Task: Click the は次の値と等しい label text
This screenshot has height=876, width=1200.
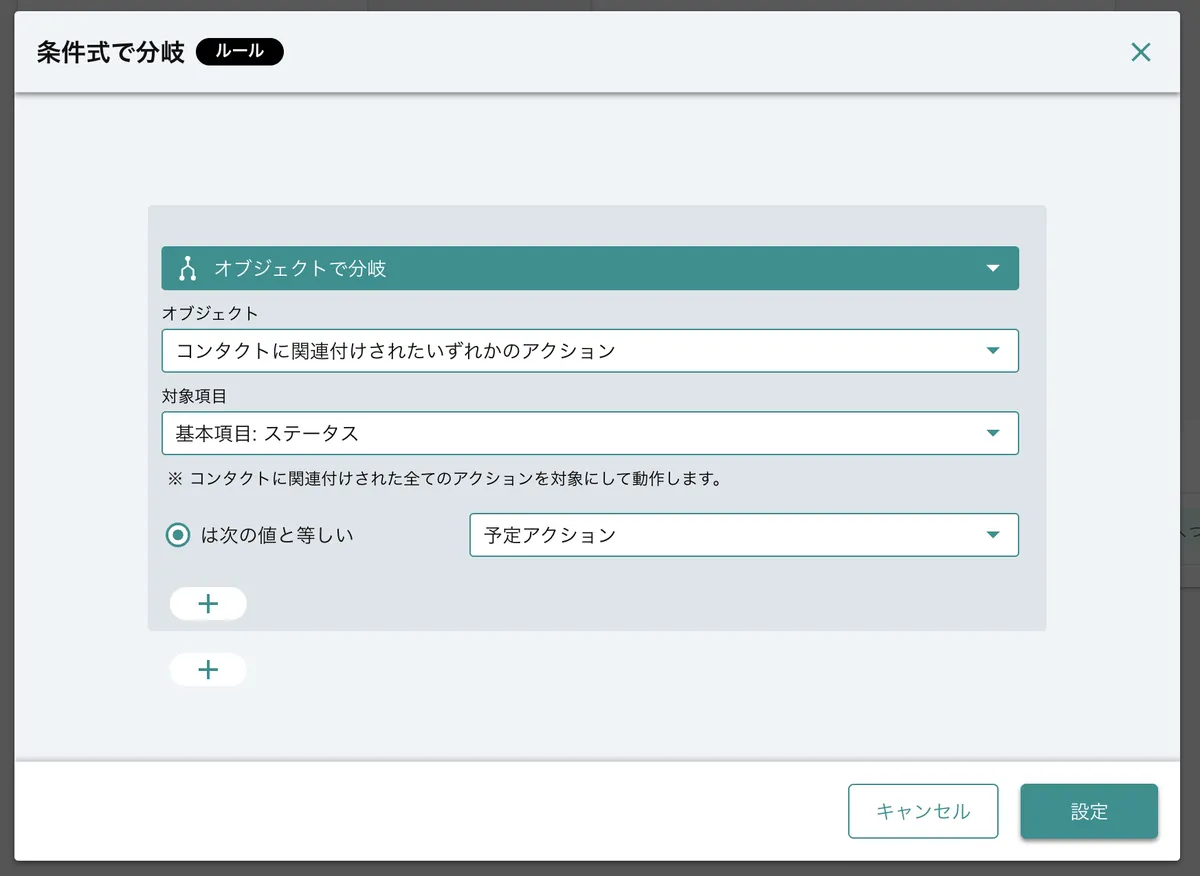Action: (x=277, y=535)
